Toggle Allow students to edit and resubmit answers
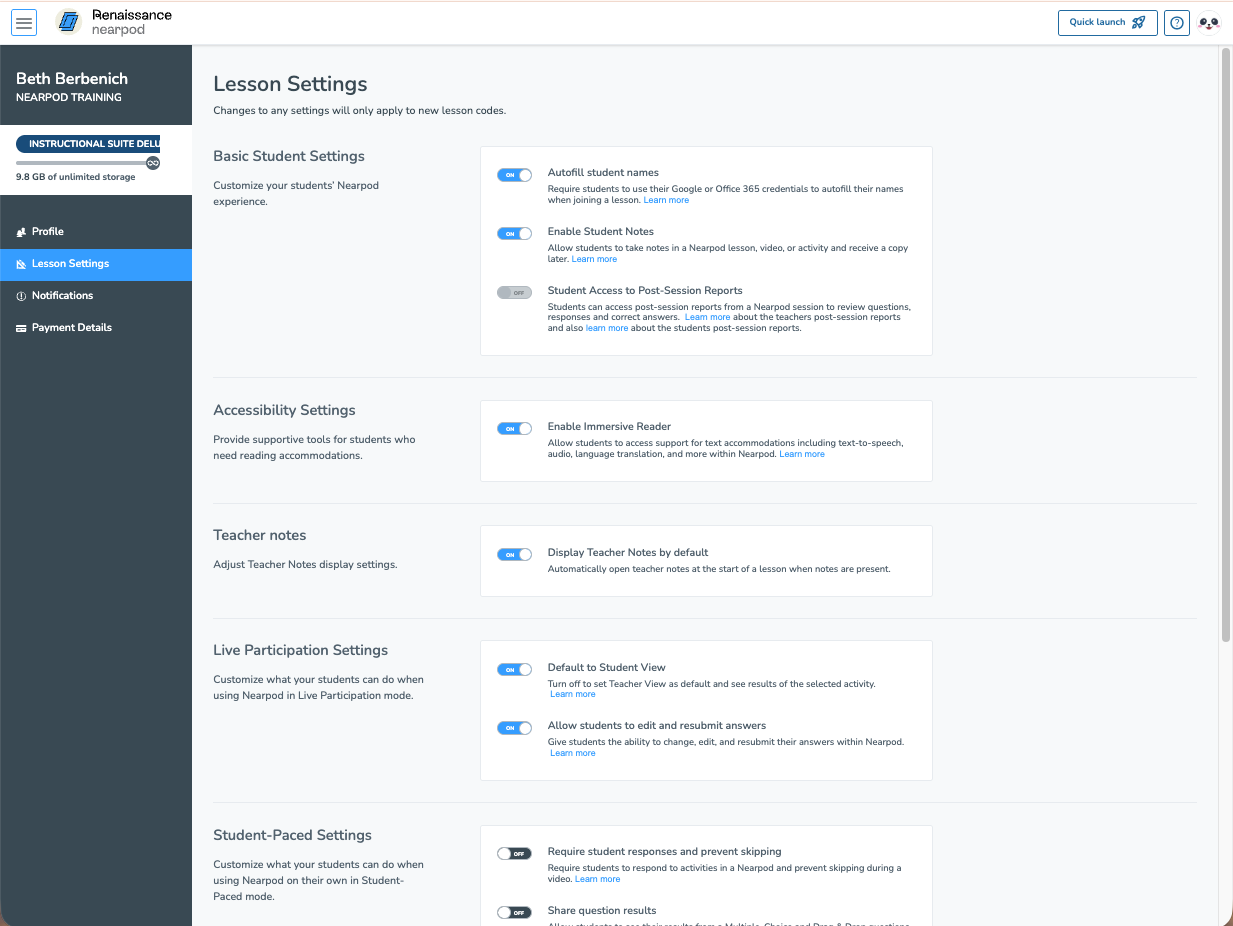The image size is (1233, 926). pyautogui.click(x=514, y=727)
